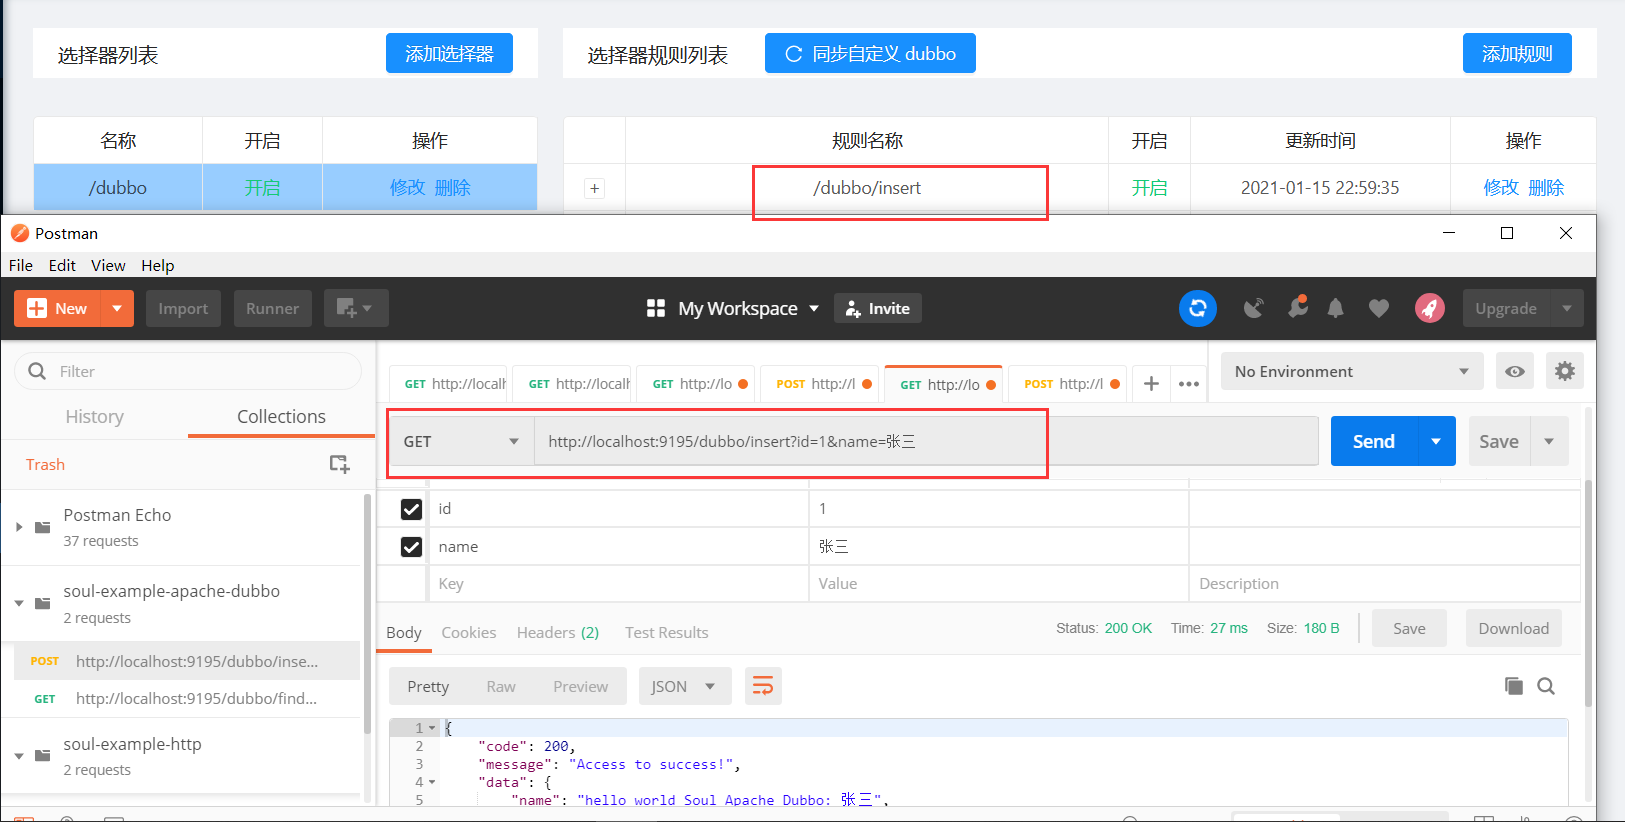Click the new window icon button
This screenshot has height=822, width=1625.
(x=356, y=308)
